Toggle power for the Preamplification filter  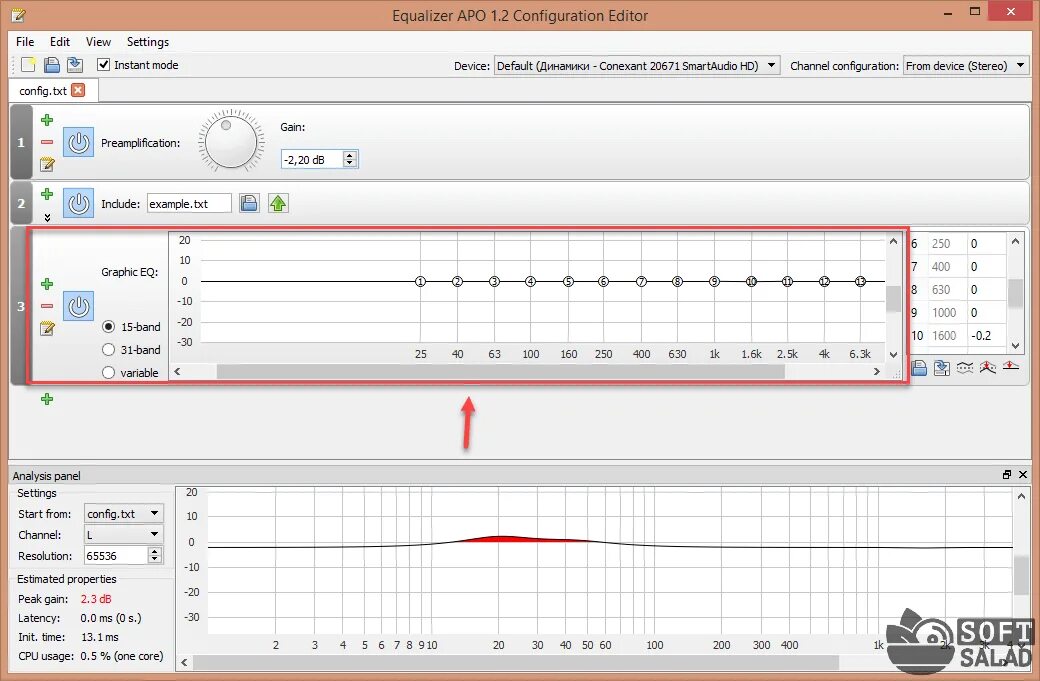pyautogui.click(x=78, y=143)
